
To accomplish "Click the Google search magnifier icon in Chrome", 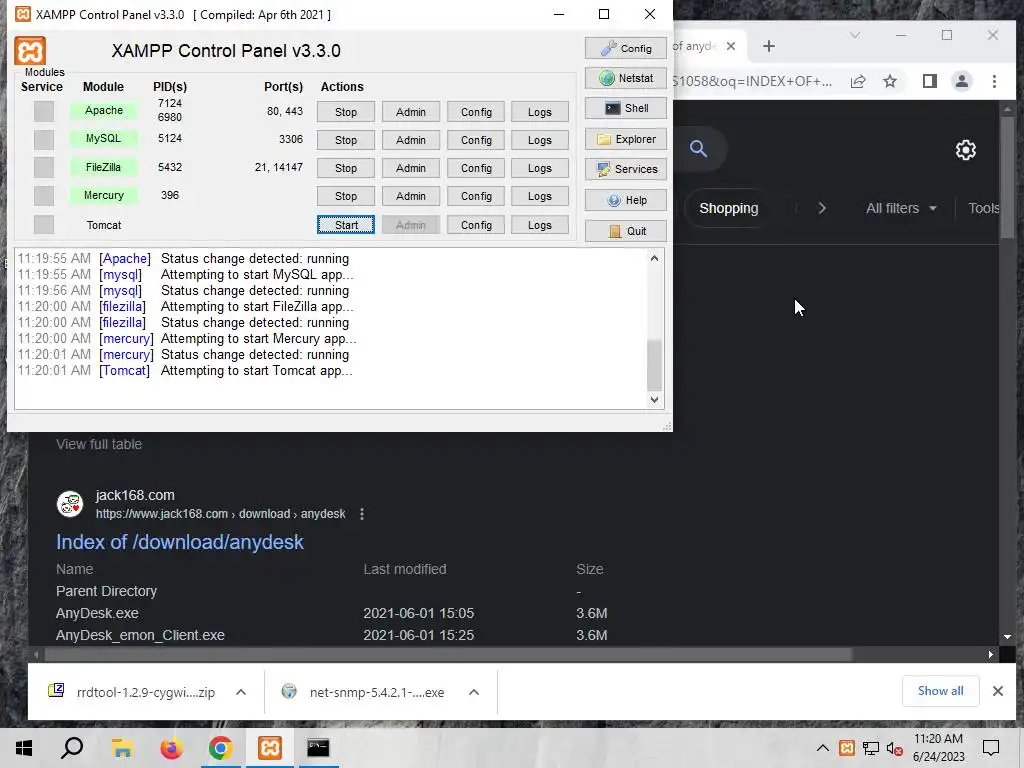I will pyautogui.click(x=698, y=149).
